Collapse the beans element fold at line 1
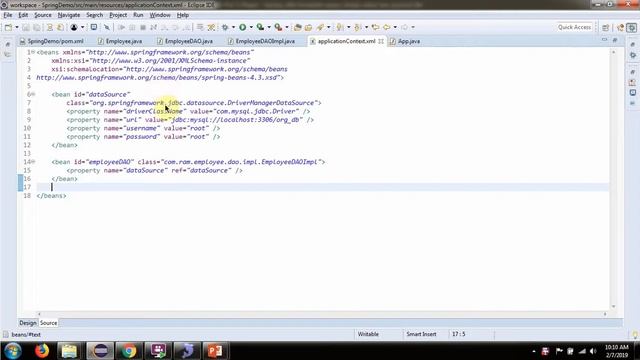The height and width of the screenshot is (360, 640). click(x=33, y=52)
